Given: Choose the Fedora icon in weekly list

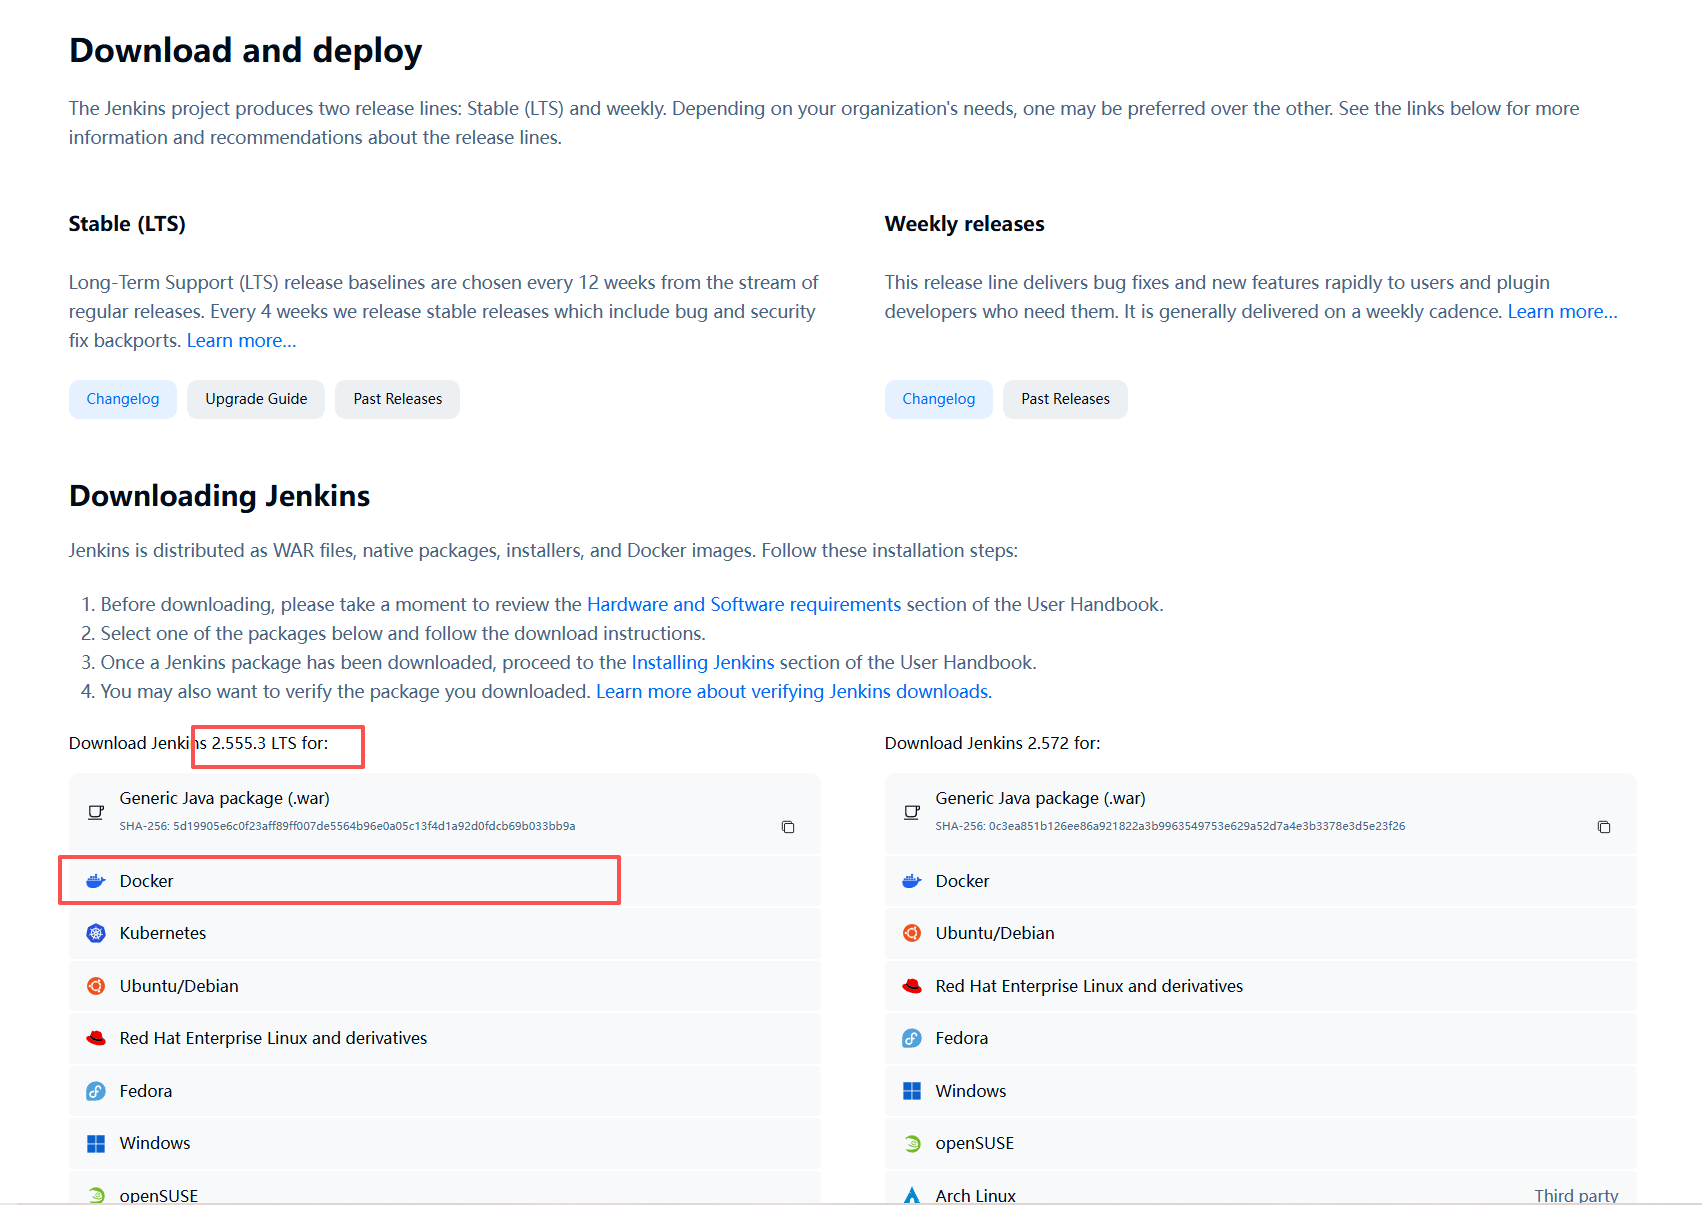Looking at the screenshot, I should coord(912,1038).
